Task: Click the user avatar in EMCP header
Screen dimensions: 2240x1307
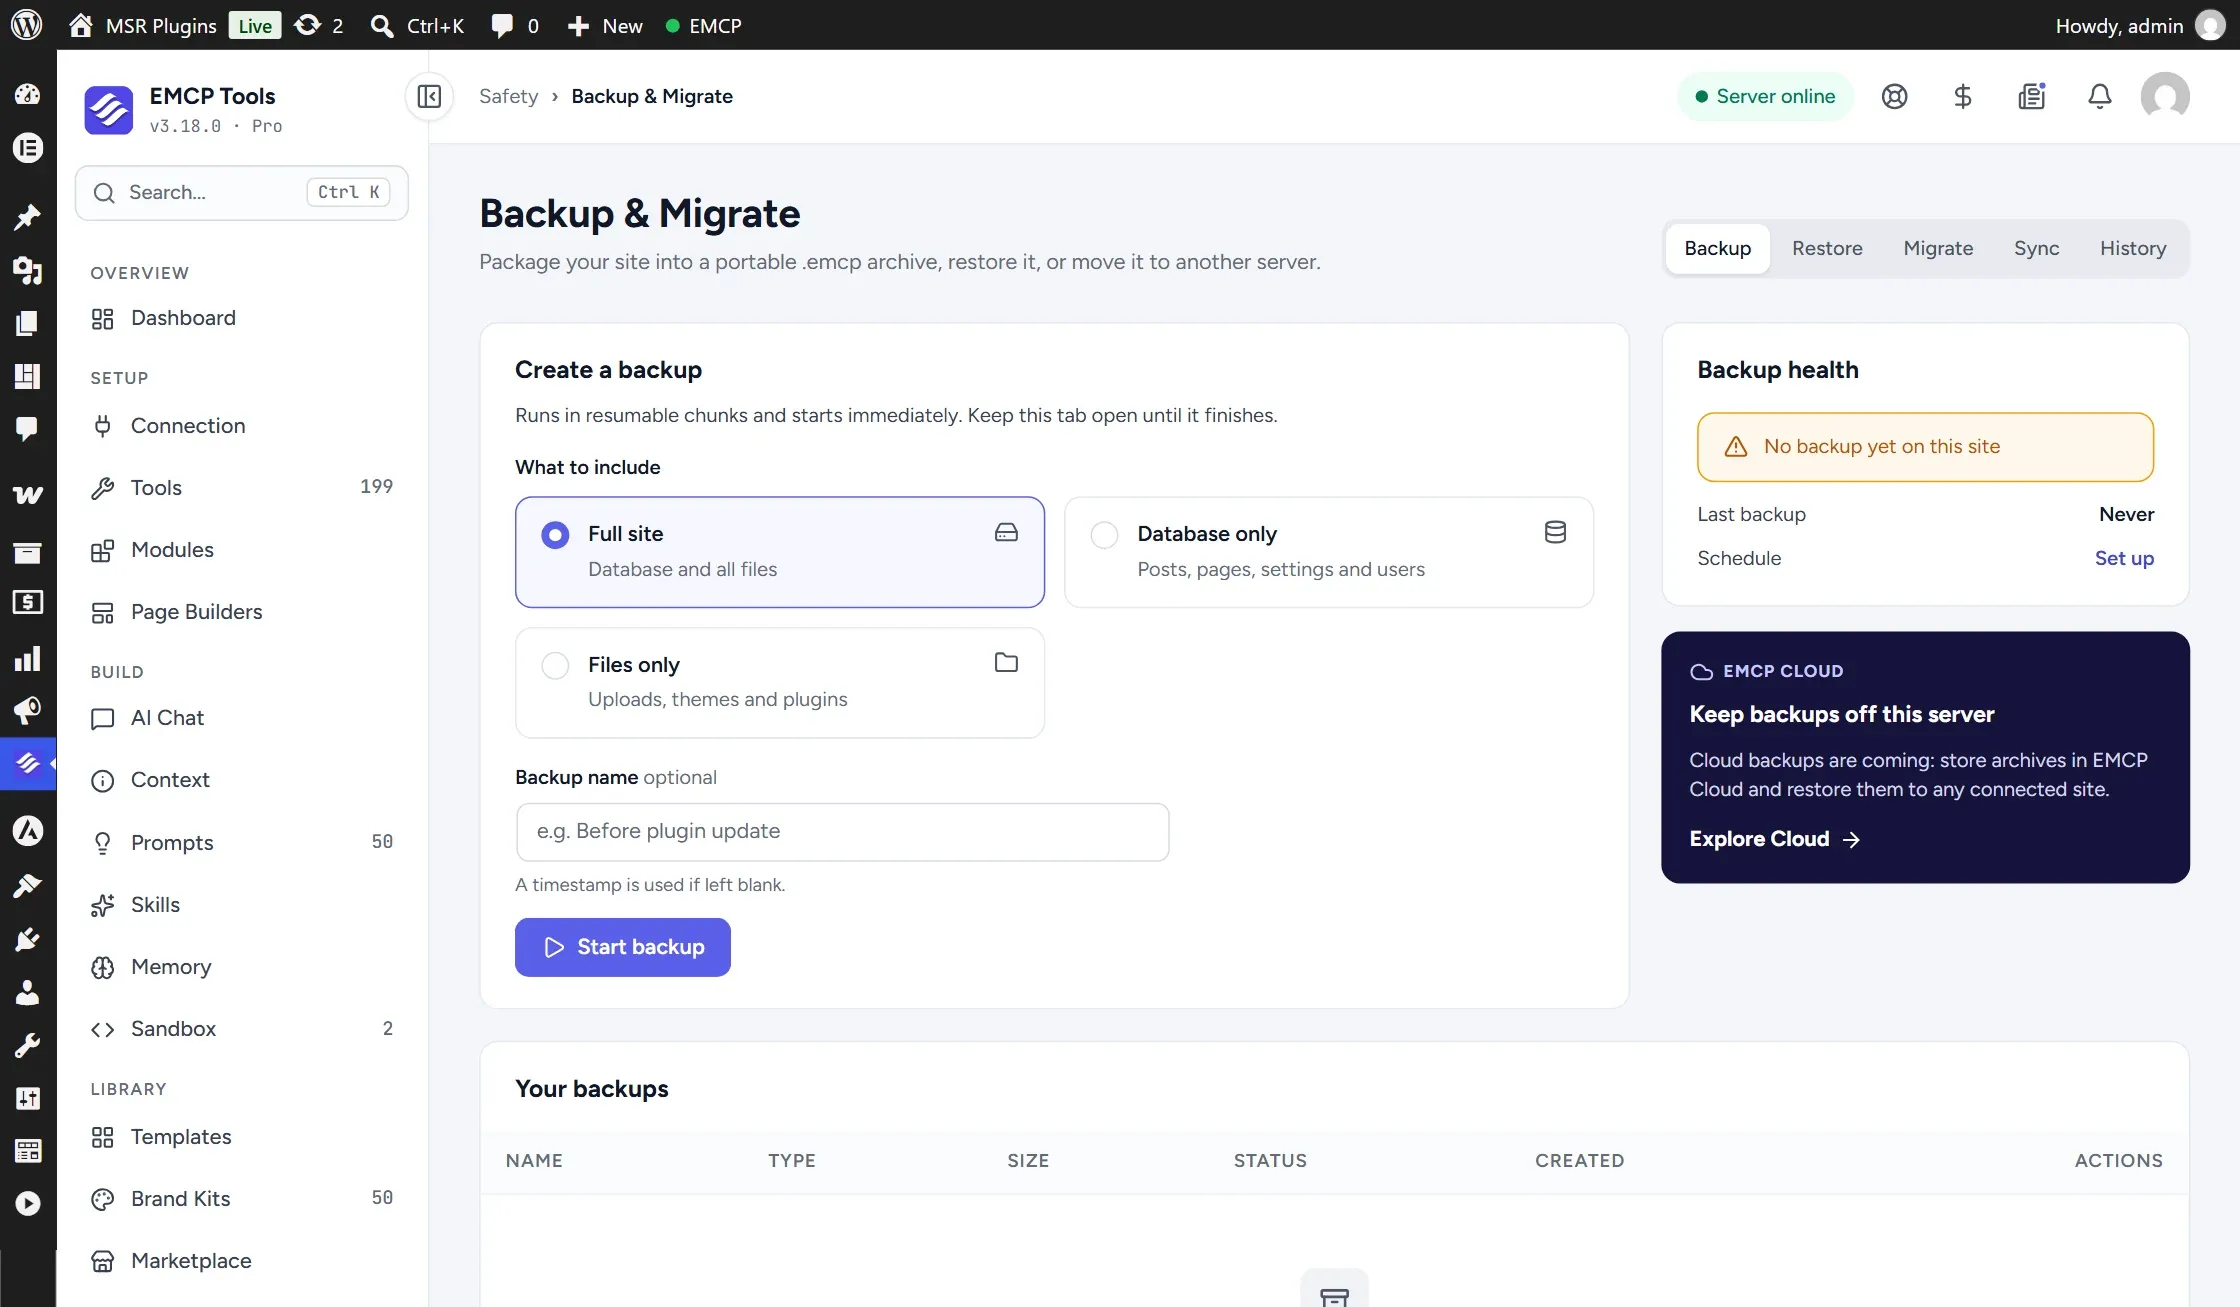Action: tap(2165, 96)
